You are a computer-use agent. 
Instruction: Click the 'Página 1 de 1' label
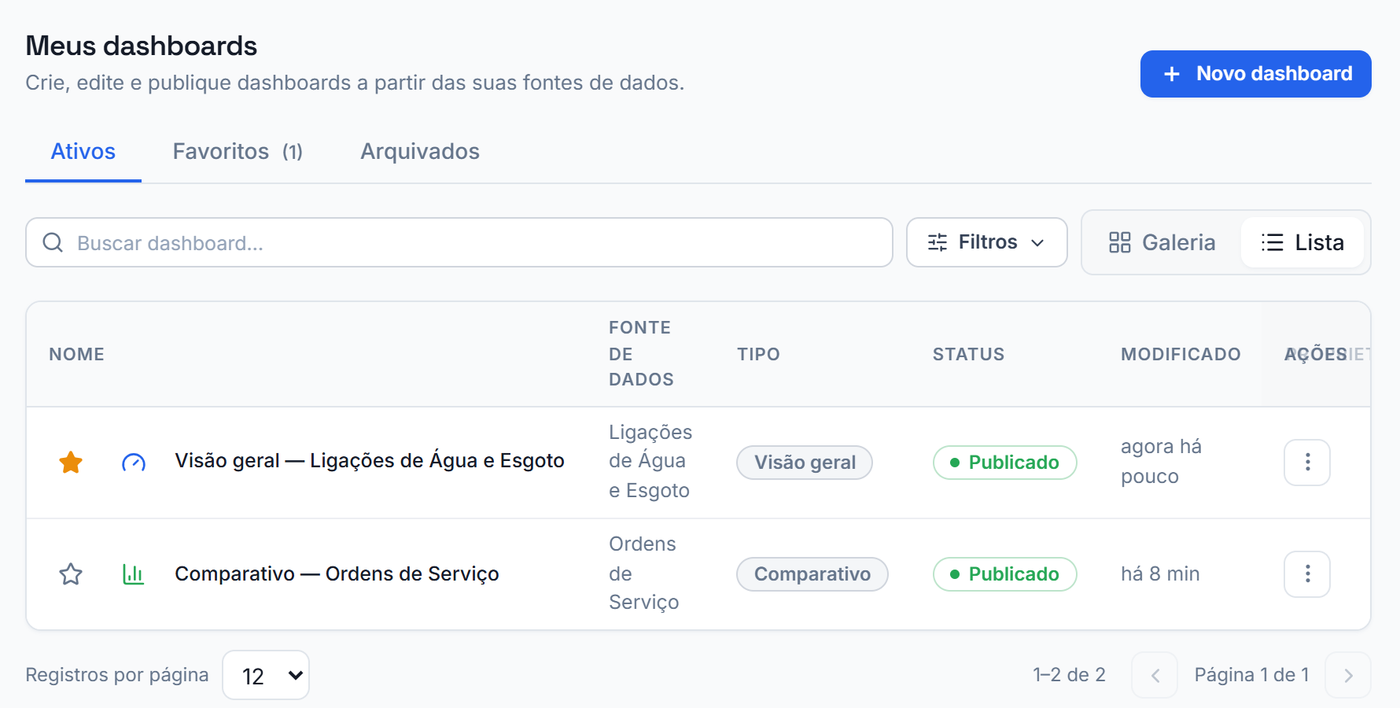coord(1252,675)
